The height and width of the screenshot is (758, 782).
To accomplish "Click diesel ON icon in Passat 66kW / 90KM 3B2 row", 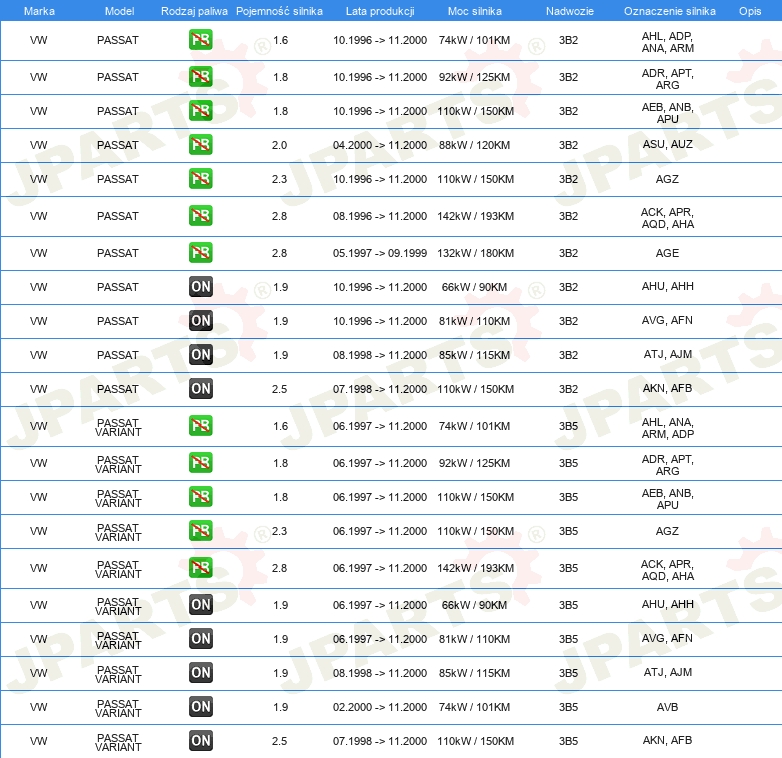I will [200, 287].
